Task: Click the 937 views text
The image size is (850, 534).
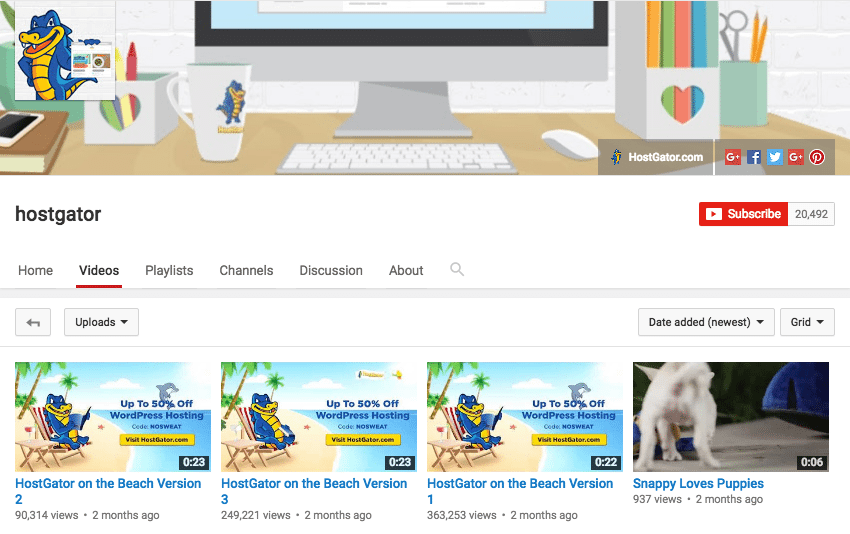Action: 657,499
